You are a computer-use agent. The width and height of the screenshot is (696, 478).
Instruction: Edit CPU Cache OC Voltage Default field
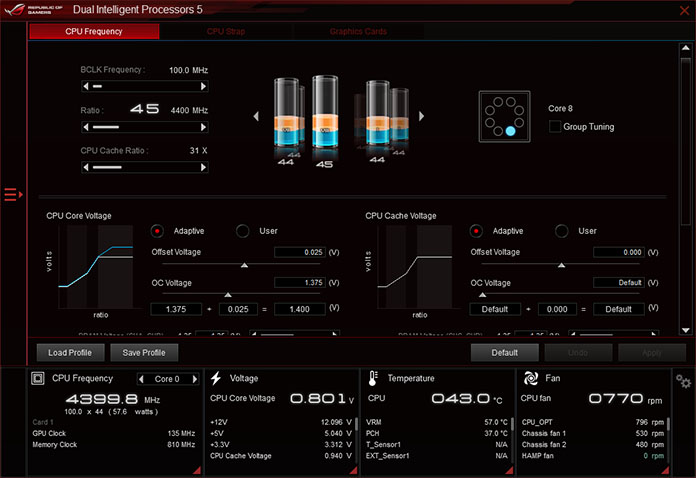(x=619, y=282)
